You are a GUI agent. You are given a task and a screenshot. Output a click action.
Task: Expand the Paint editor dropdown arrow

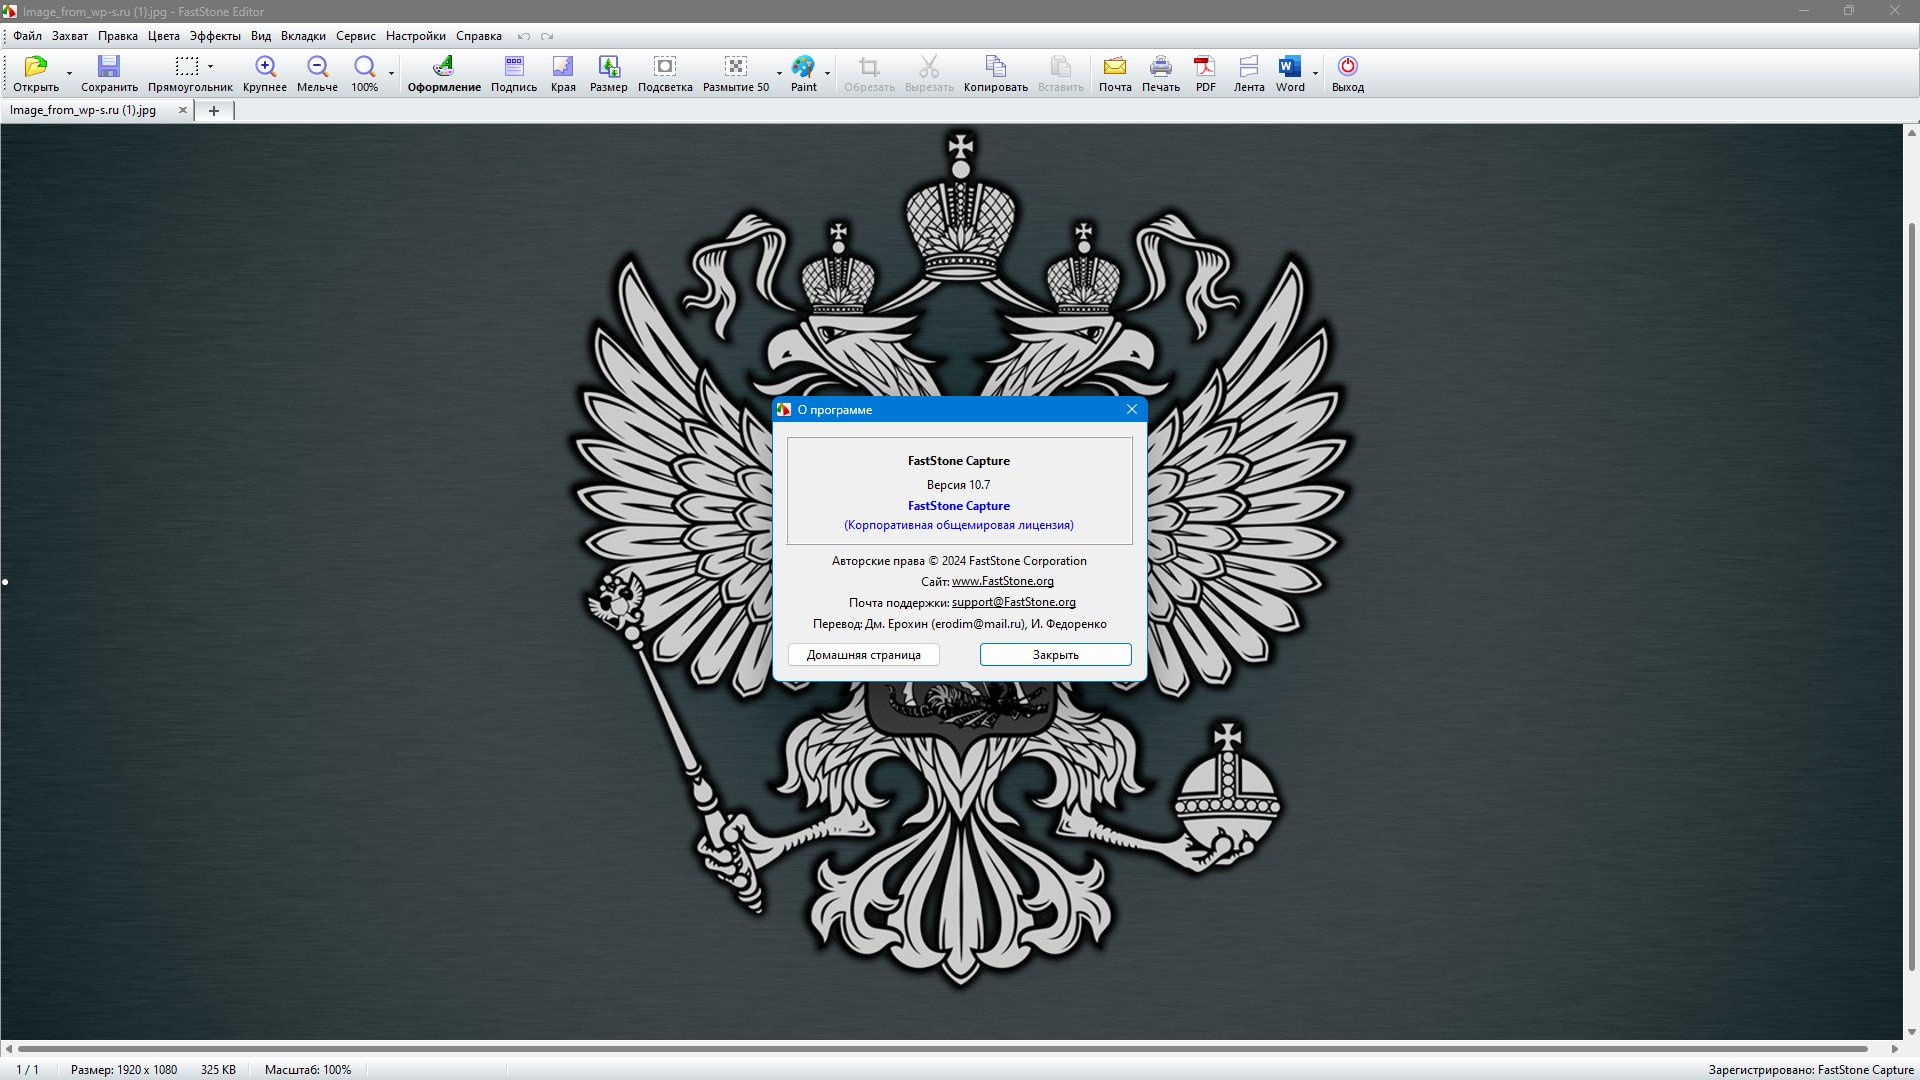(x=827, y=73)
